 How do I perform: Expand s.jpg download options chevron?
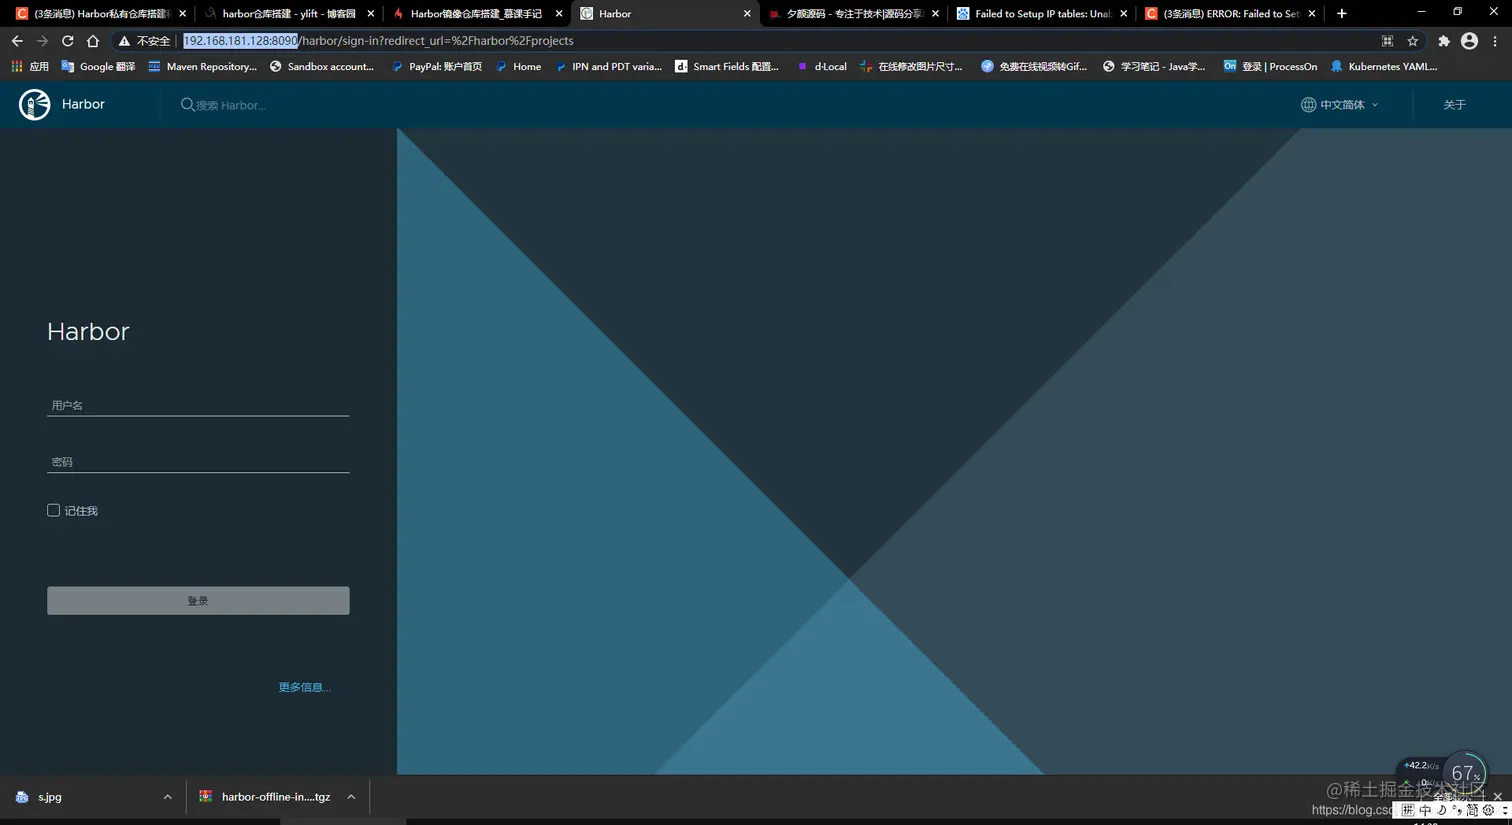coord(167,797)
